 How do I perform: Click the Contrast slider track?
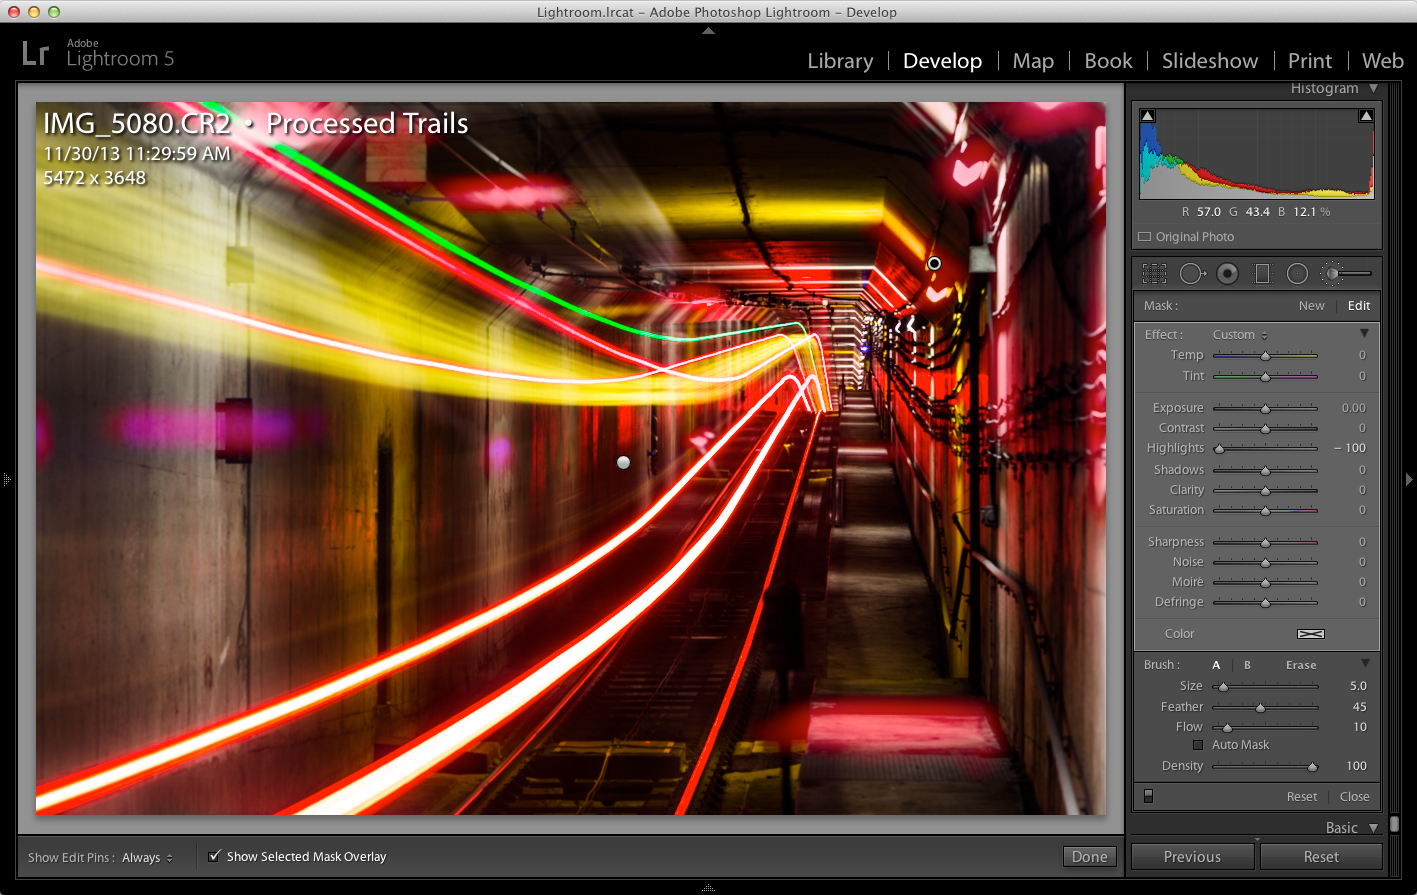pos(1265,428)
